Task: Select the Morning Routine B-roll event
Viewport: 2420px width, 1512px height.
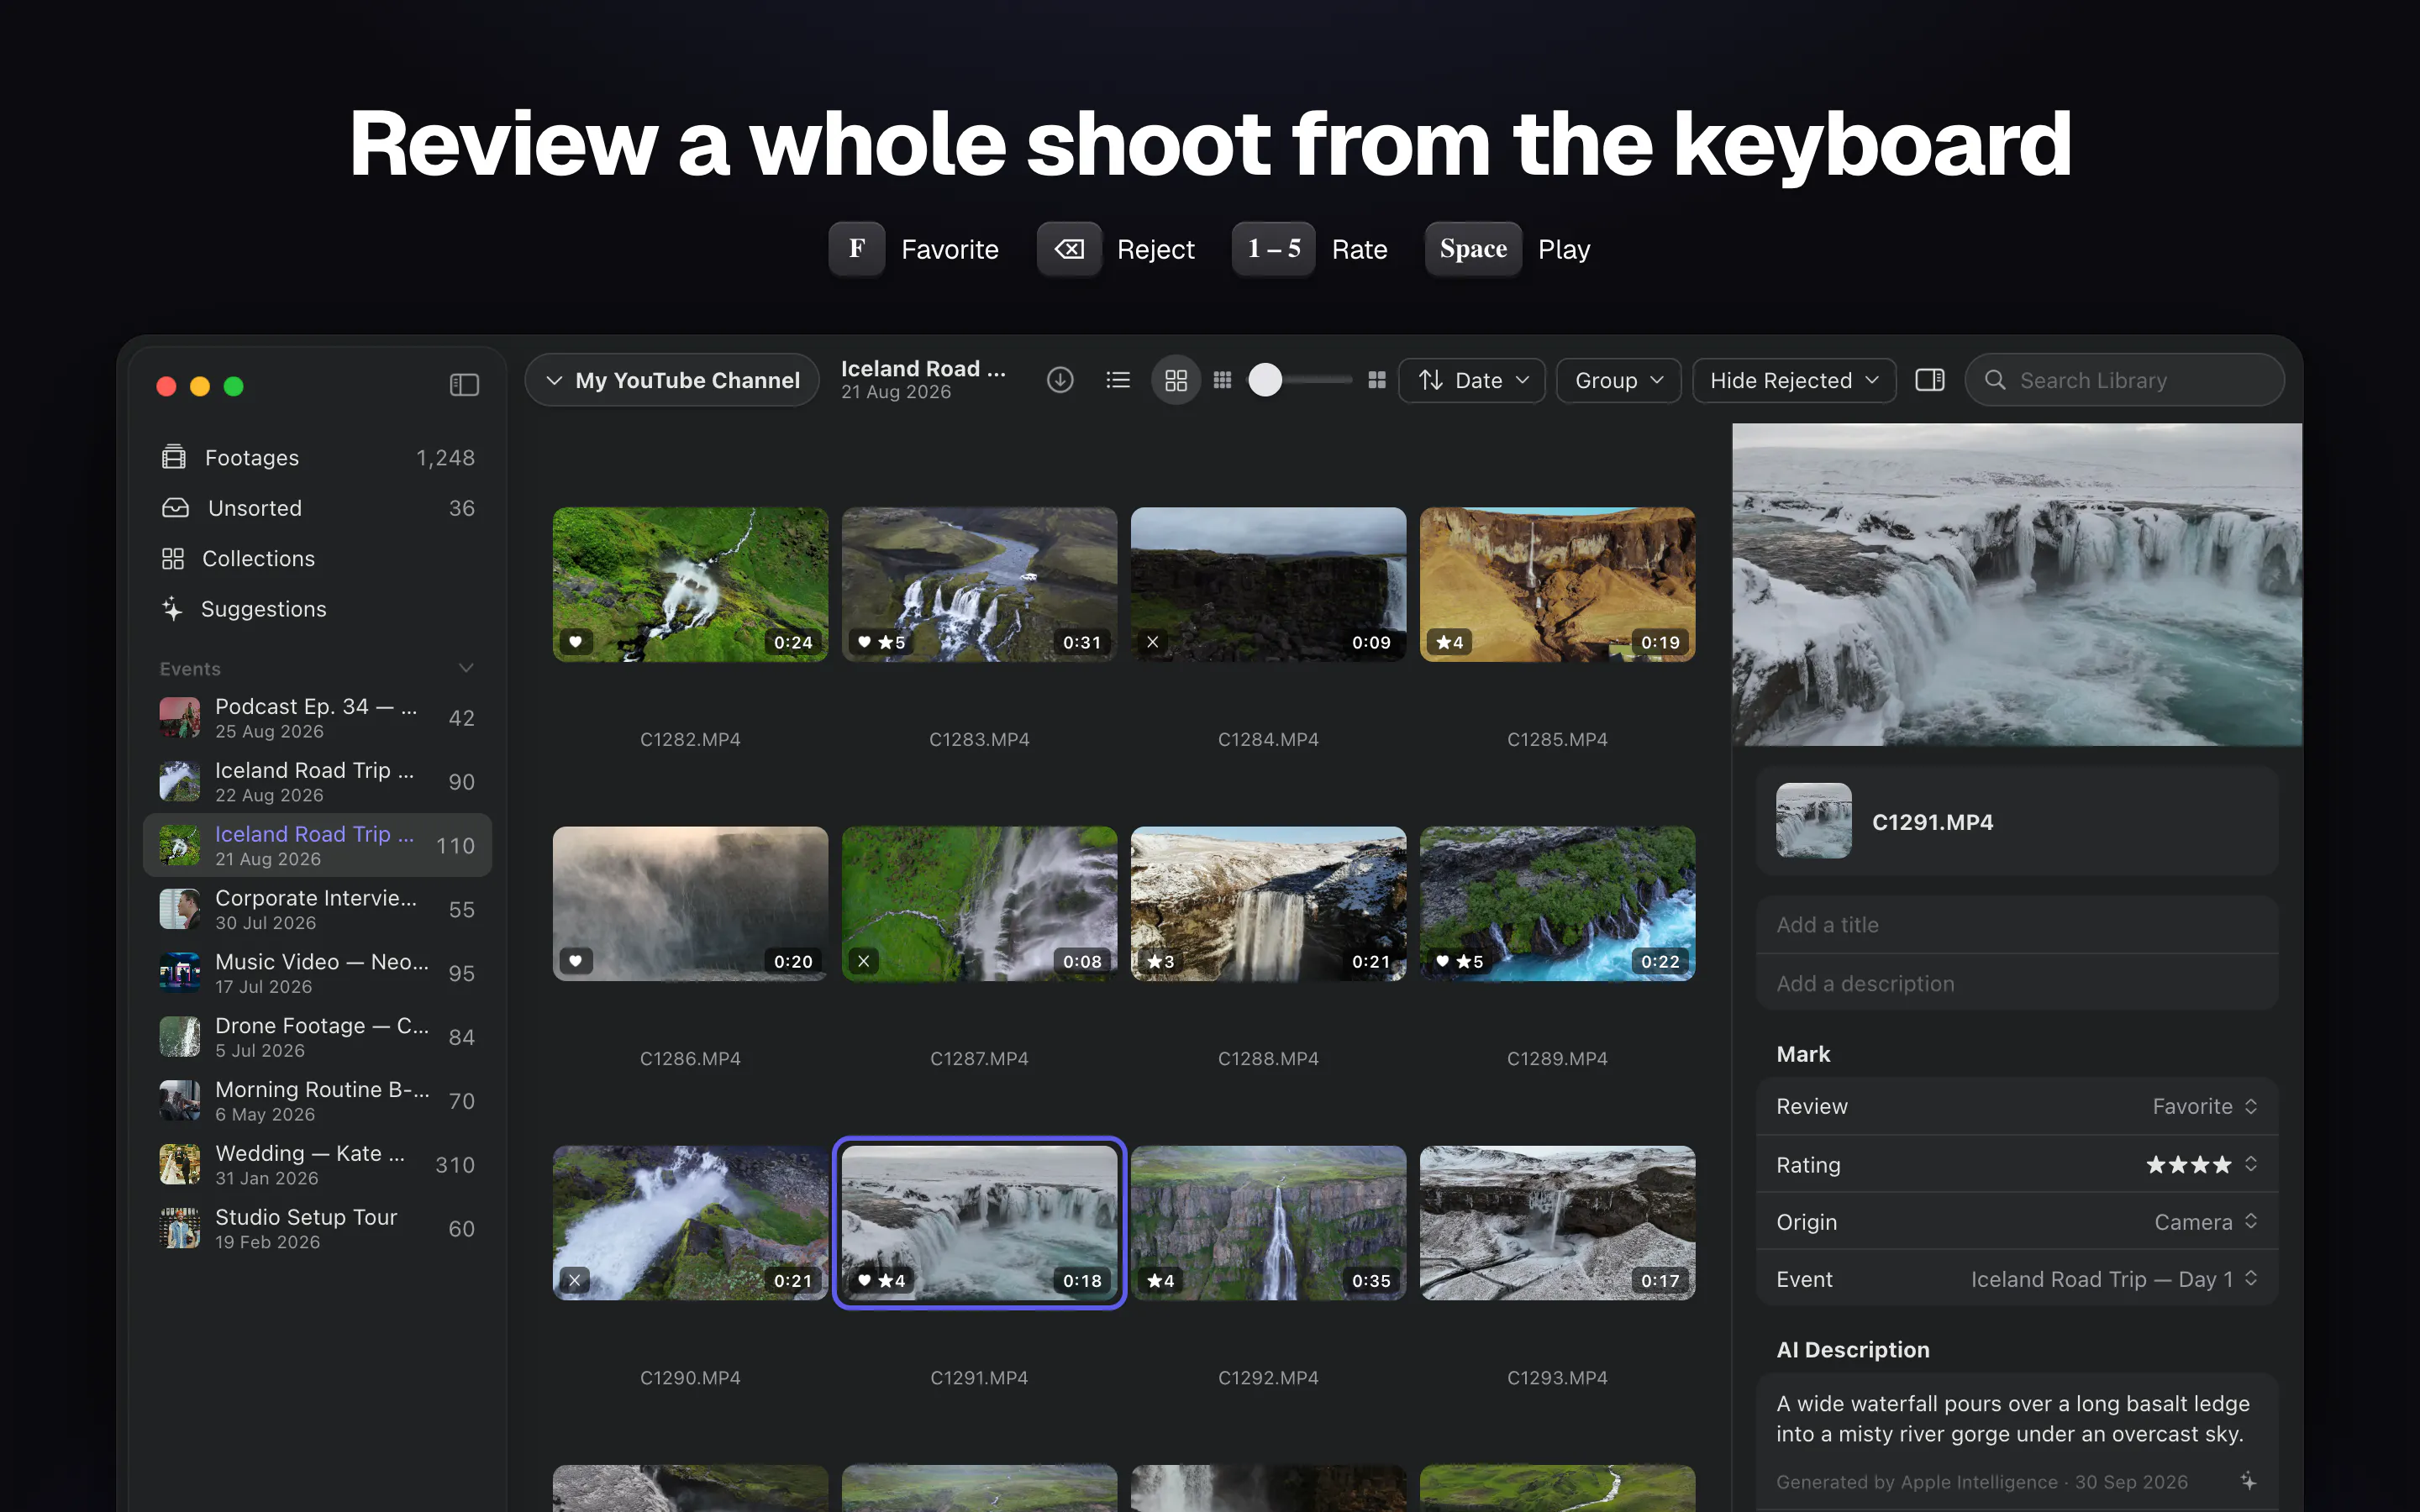Action: [x=318, y=1101]
